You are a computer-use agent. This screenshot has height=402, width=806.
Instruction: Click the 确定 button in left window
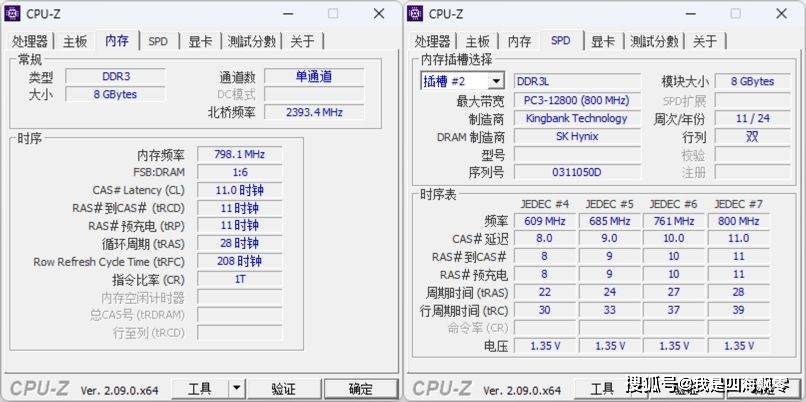(x=360, y=389)
